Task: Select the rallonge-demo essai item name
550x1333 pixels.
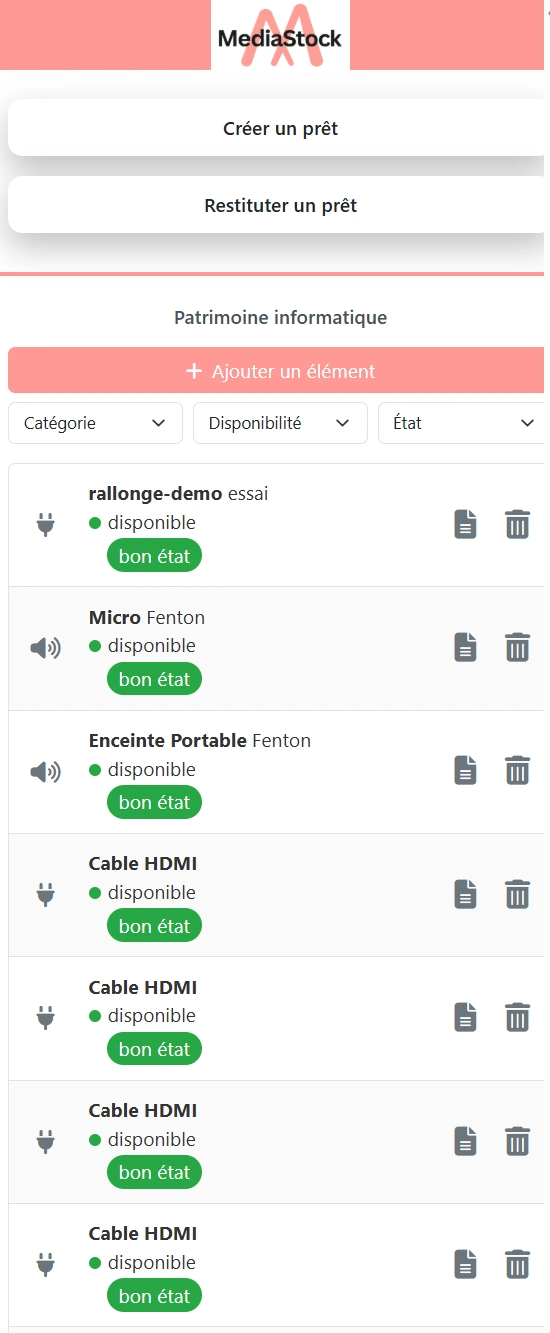Action: [178, 494]
